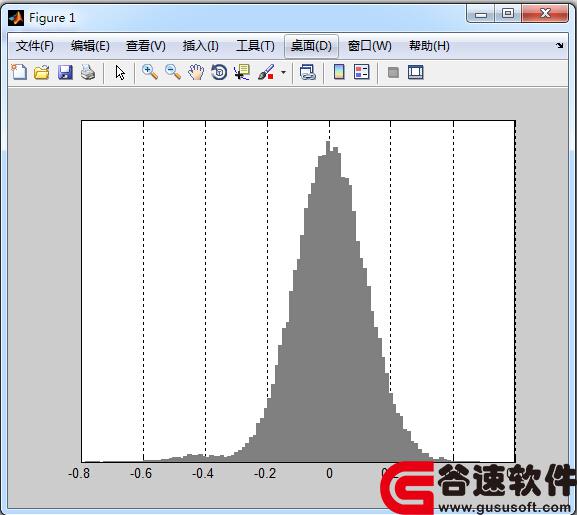577x515 pixels.
Task: Toggle the Link Plot icon
Action: pyautogui.click(x=308, y=72)
